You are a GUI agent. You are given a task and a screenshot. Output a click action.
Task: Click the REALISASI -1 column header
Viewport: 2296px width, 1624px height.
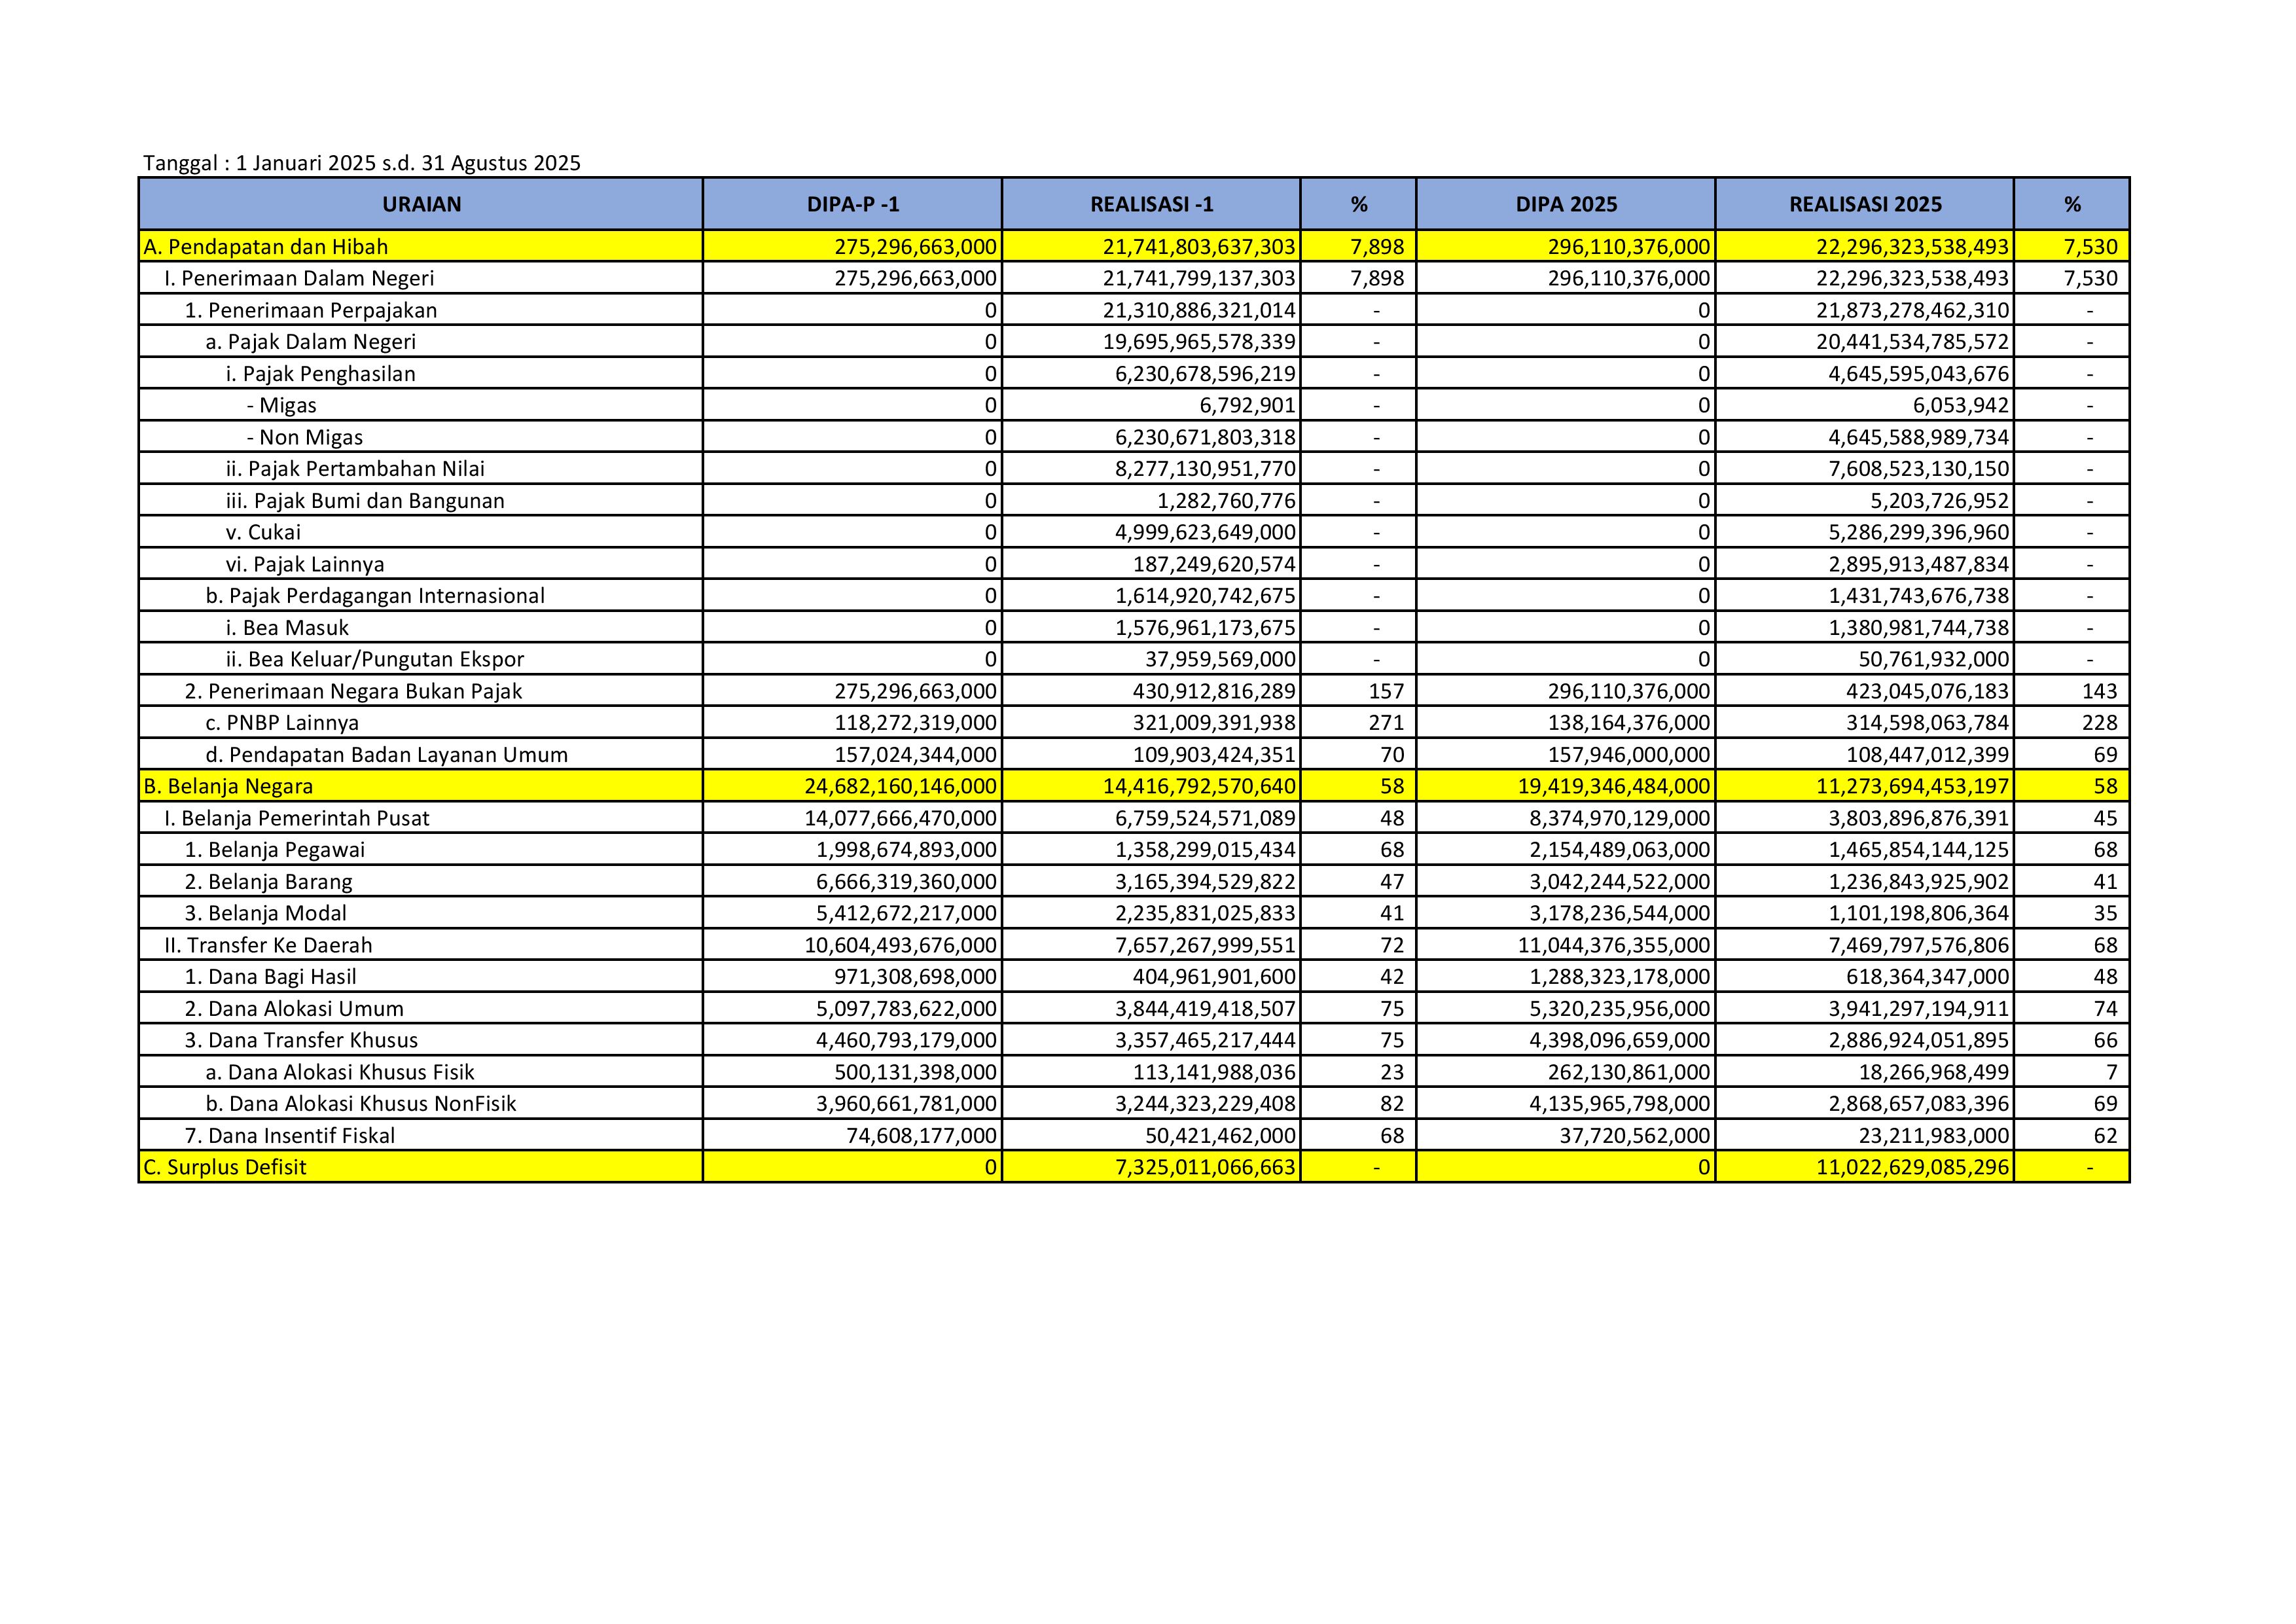coord(1151,204)
